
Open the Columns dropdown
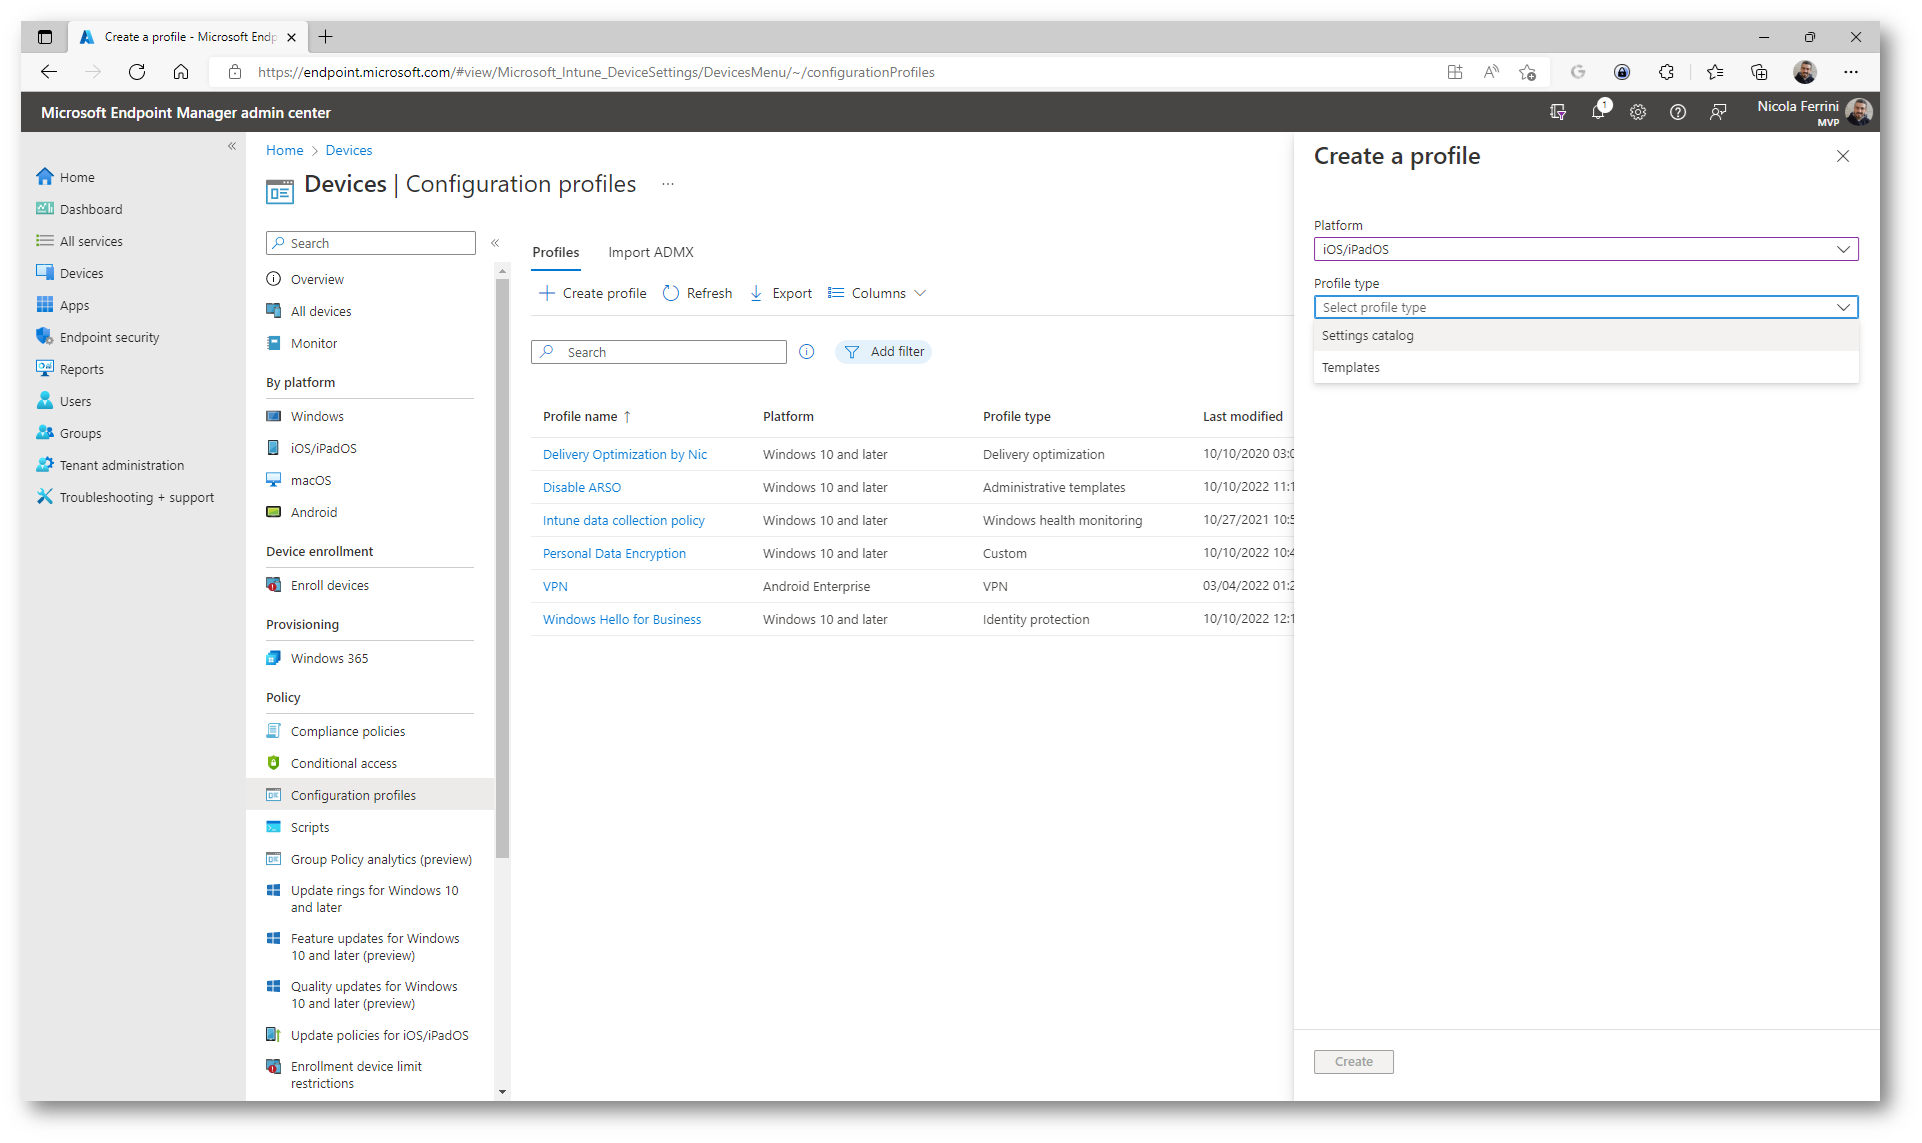click(877, 293)
